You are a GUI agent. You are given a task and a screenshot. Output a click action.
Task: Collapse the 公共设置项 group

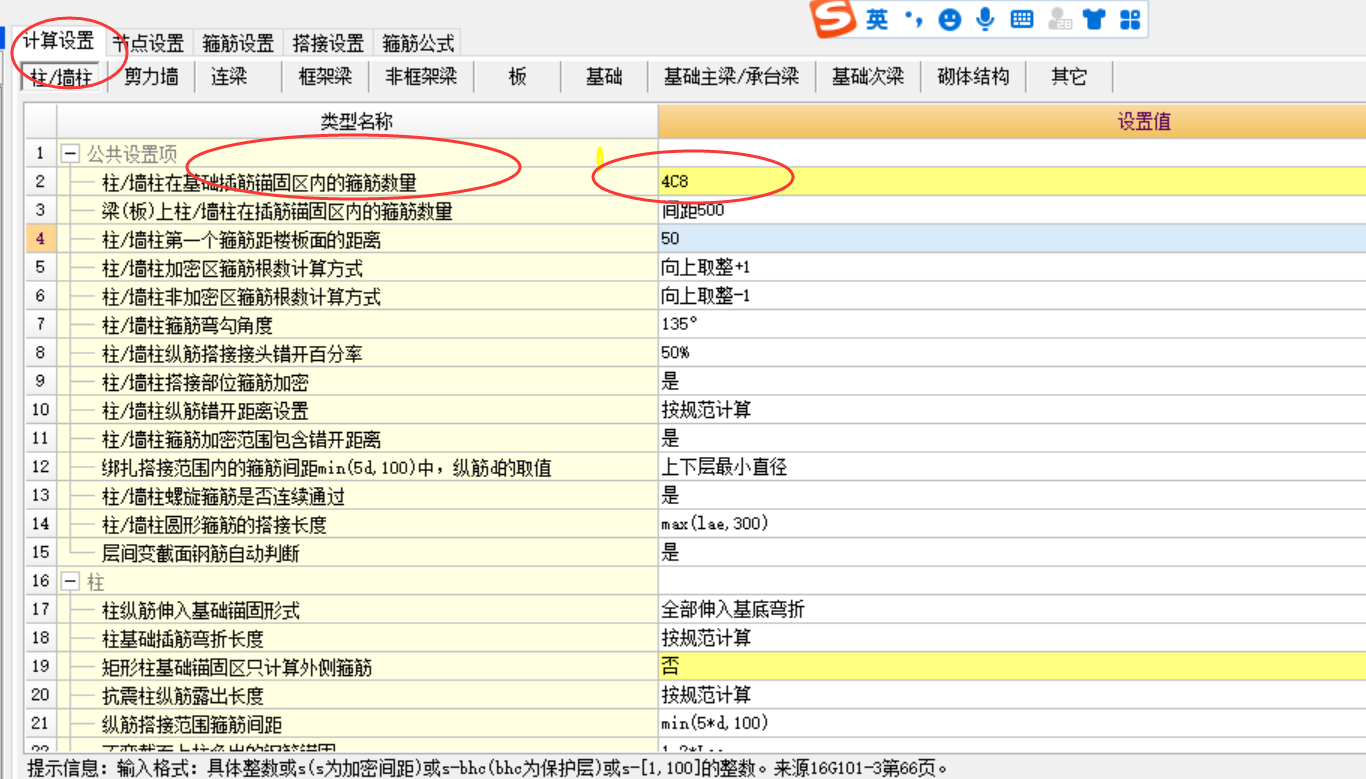pyautogui.click(x=70, y=154)
